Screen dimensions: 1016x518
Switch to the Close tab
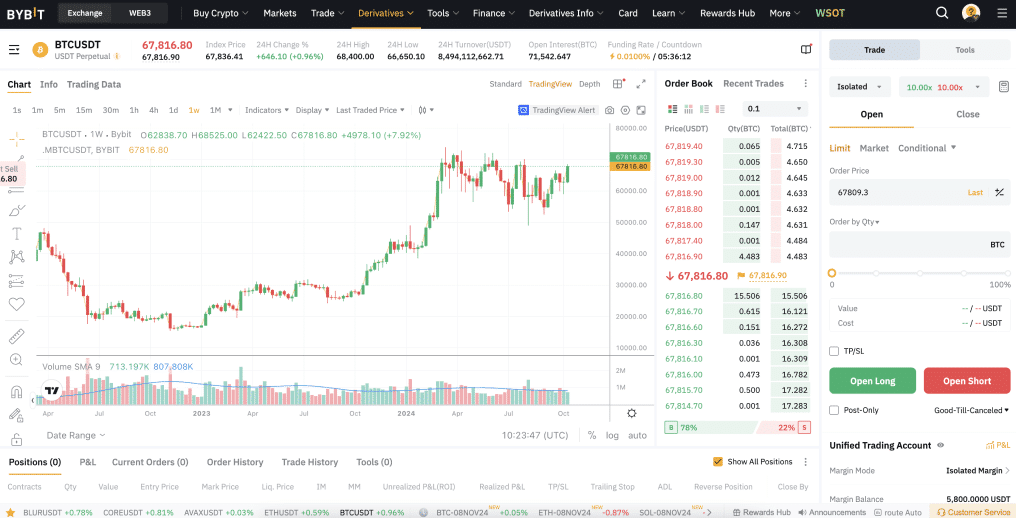(967, 114)
